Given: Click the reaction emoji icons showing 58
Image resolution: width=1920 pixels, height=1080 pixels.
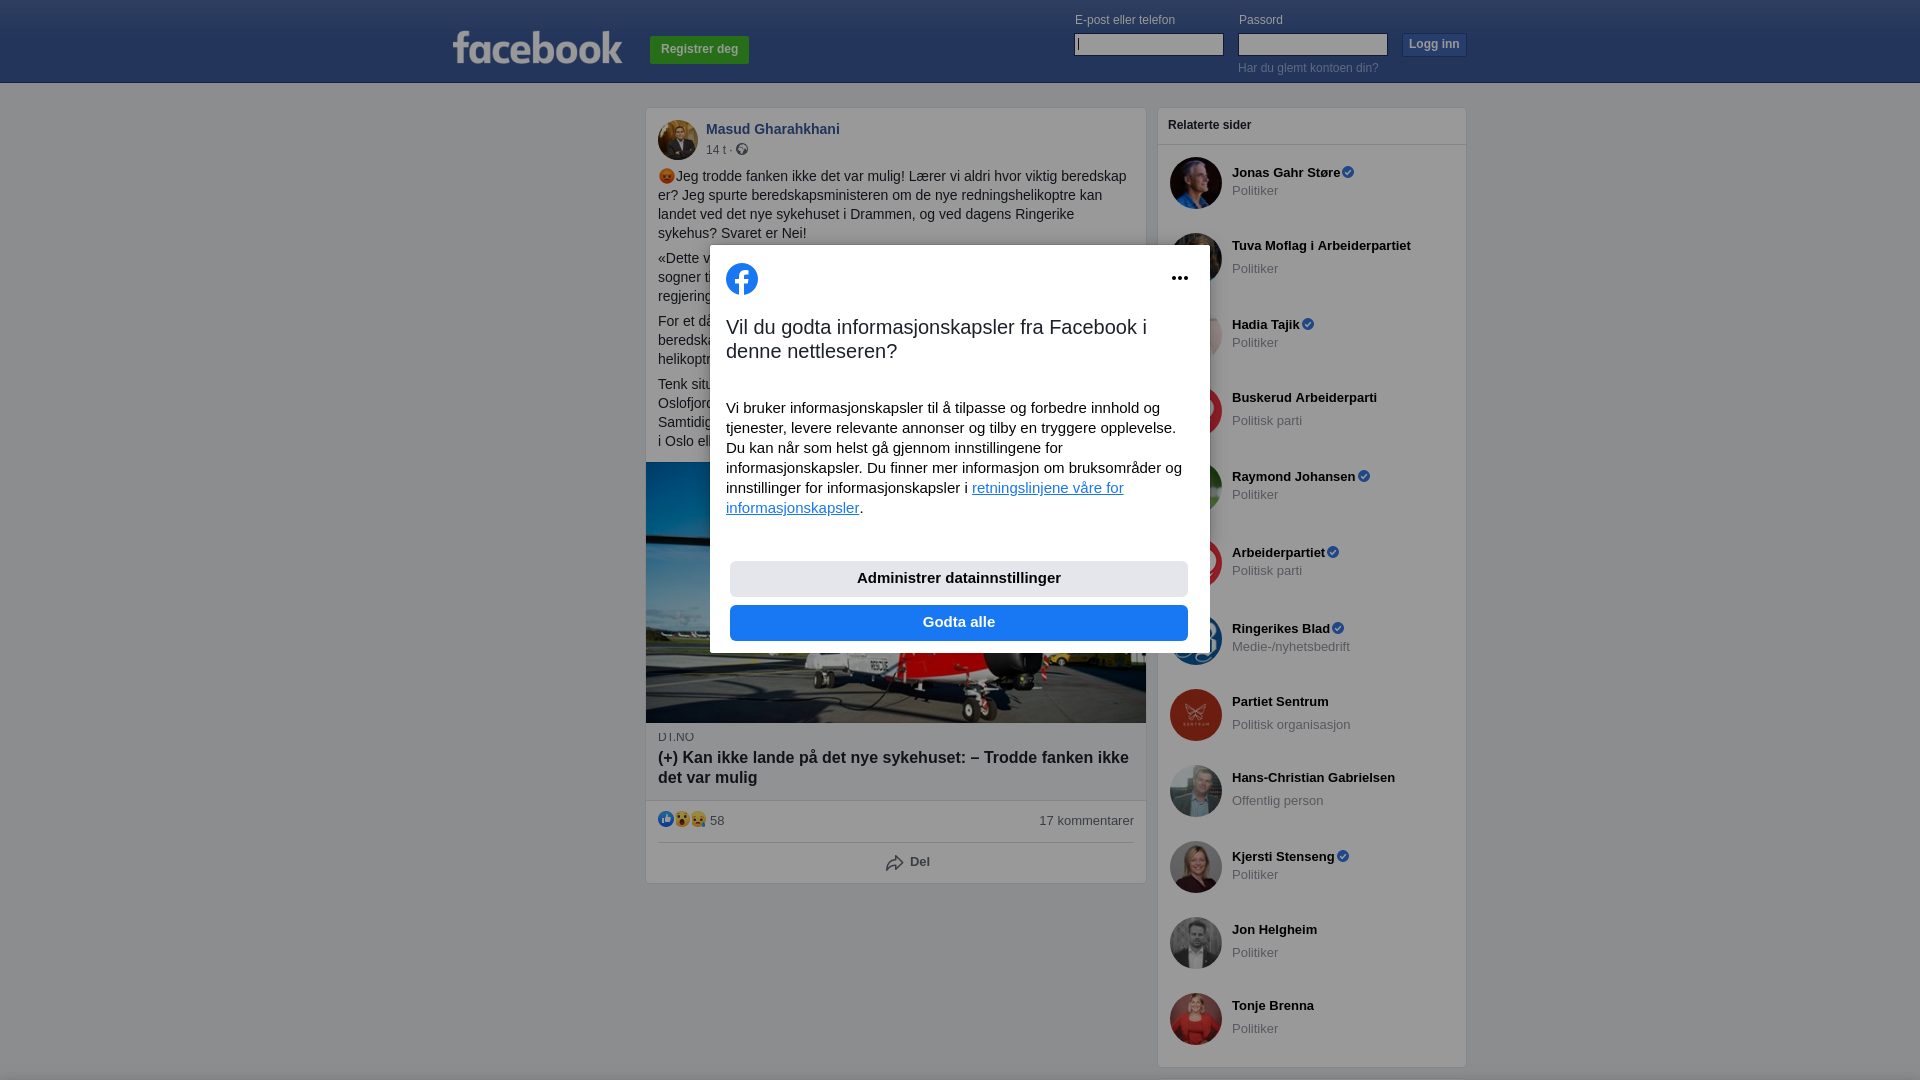Looking at the screenshot, I should 682,820.
